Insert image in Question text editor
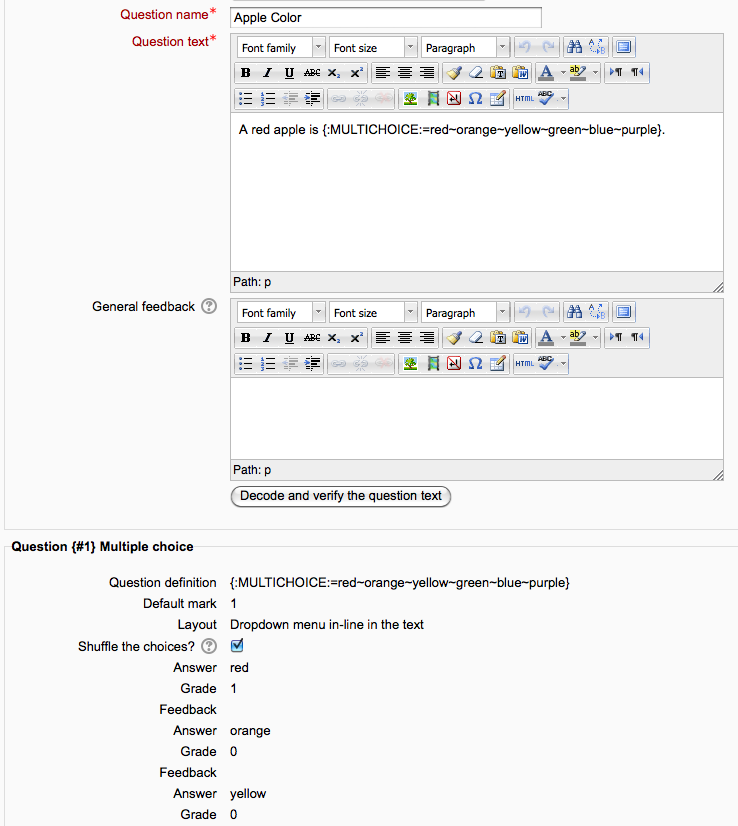Image resolution: width=738 pixels, height=826 pixels. 410,99
